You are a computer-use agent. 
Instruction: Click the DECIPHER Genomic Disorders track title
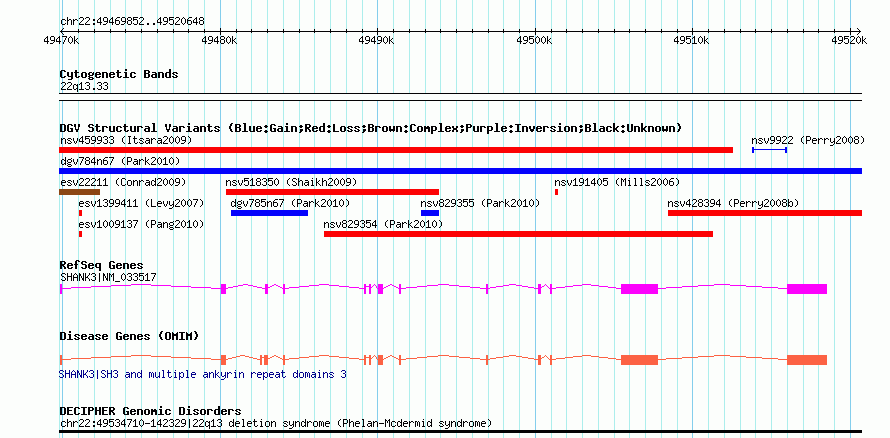click(150, 411)
